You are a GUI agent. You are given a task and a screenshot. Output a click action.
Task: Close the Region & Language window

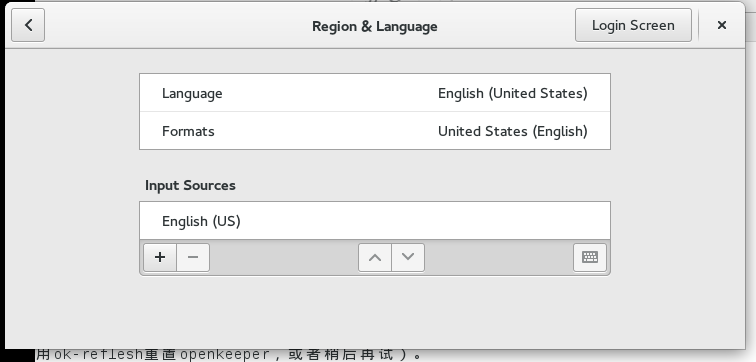pos(721,25)
